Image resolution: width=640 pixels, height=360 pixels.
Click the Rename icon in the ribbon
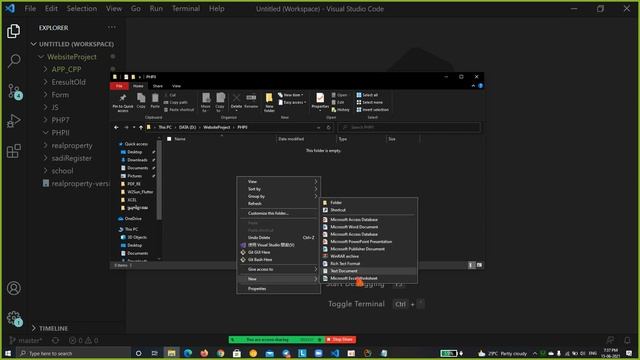point(251,101)
